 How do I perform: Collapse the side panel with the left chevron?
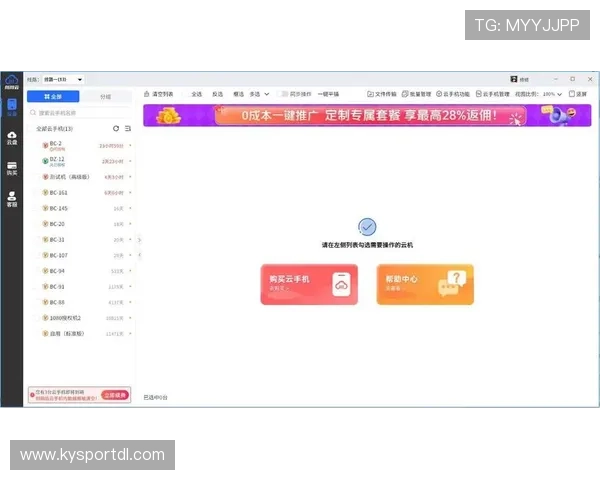tap(139, 255)
